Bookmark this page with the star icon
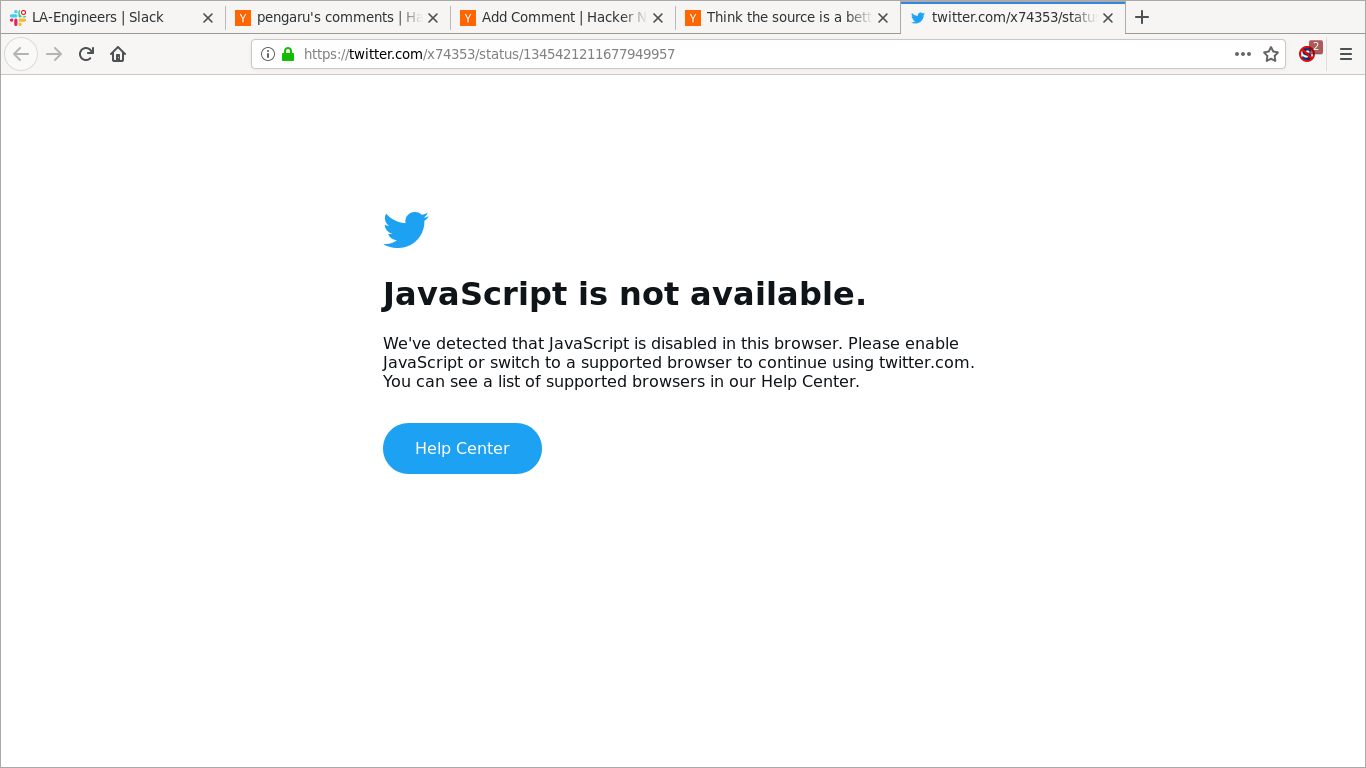Viewport: 1366px width, 768px height. click(x=1271, y=54)
